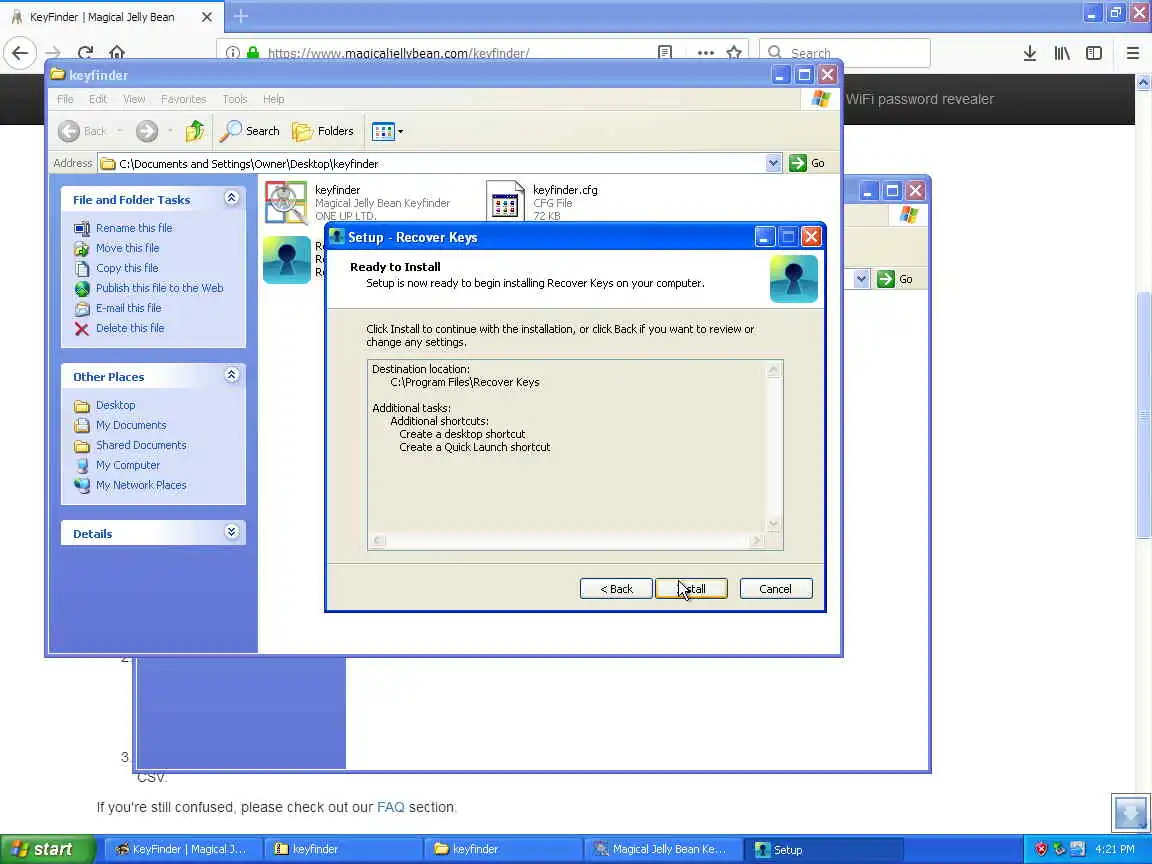Click the Up folder icon in explorer toolbar
The height and width of the screenshot is (864, 1152).
coord(195,131)
